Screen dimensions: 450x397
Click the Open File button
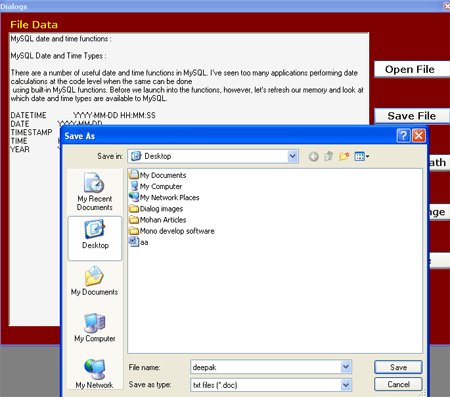click(412, 69)
